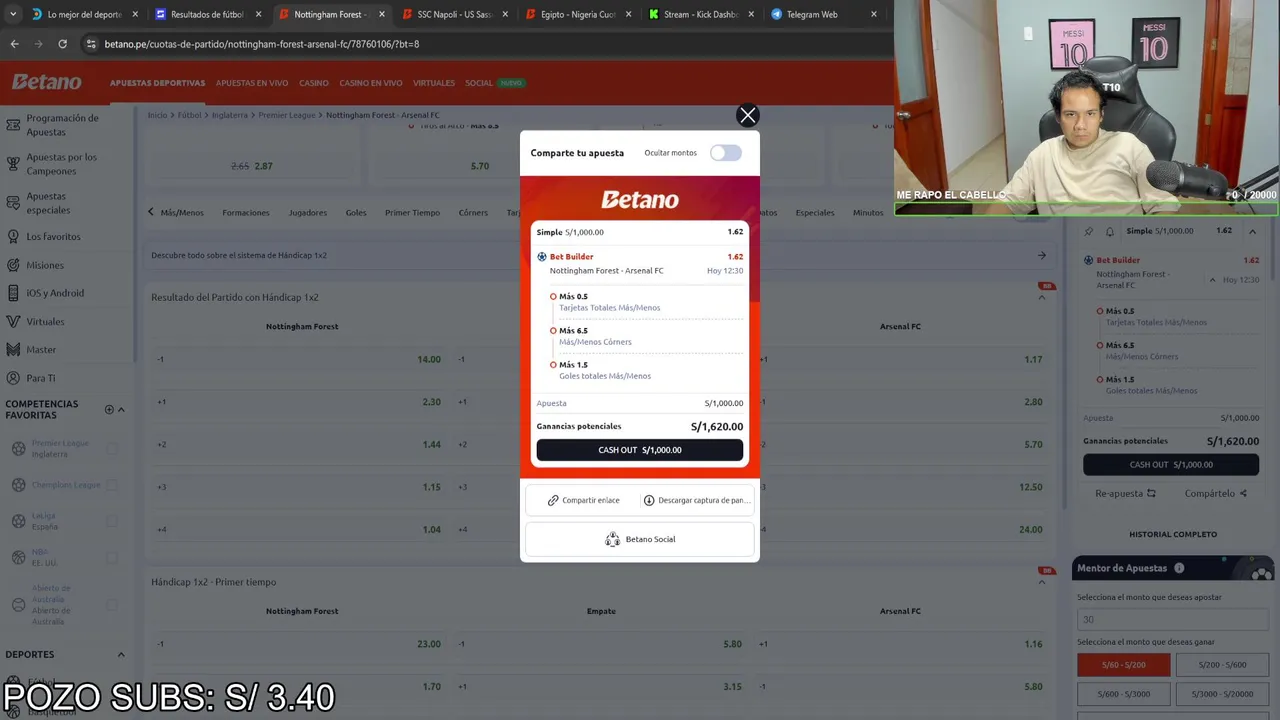
Task: Click the Mentor de Apuestas info icon
Action: click(1179, 568)
